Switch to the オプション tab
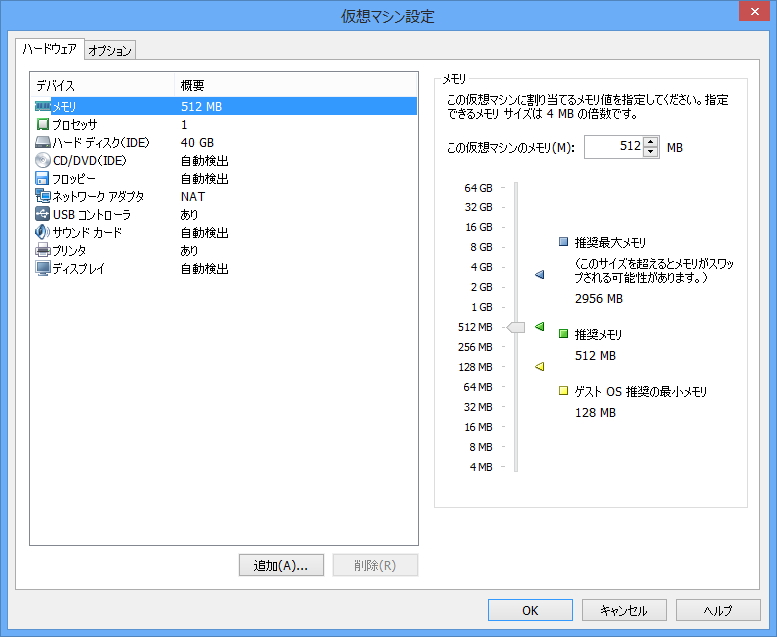 click(110, 51)
